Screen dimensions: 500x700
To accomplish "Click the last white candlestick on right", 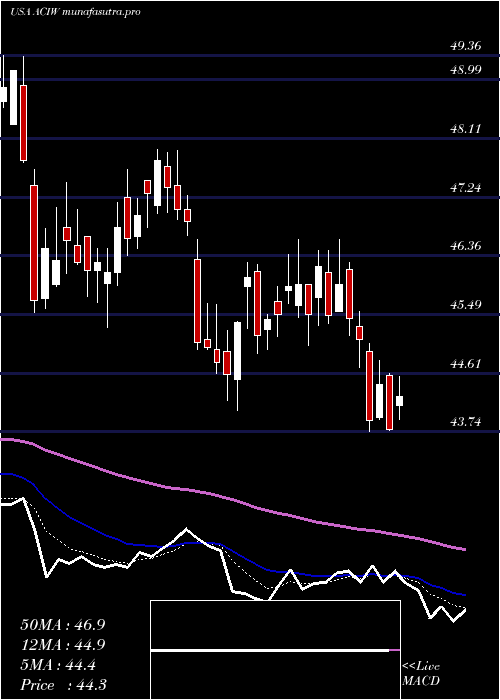I will coord(400,400).
